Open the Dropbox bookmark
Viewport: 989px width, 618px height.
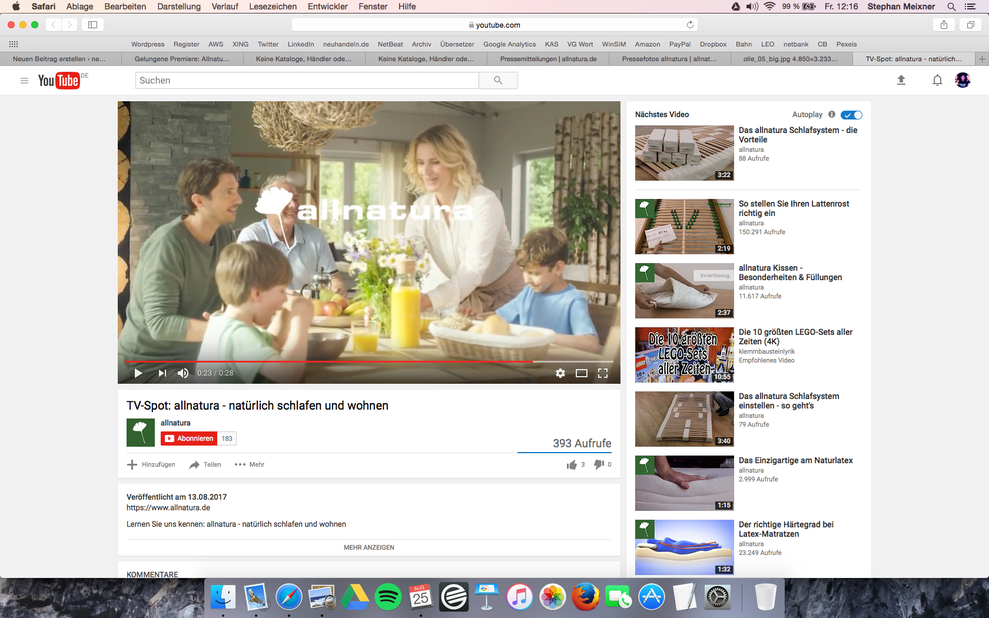coord(713,44)
